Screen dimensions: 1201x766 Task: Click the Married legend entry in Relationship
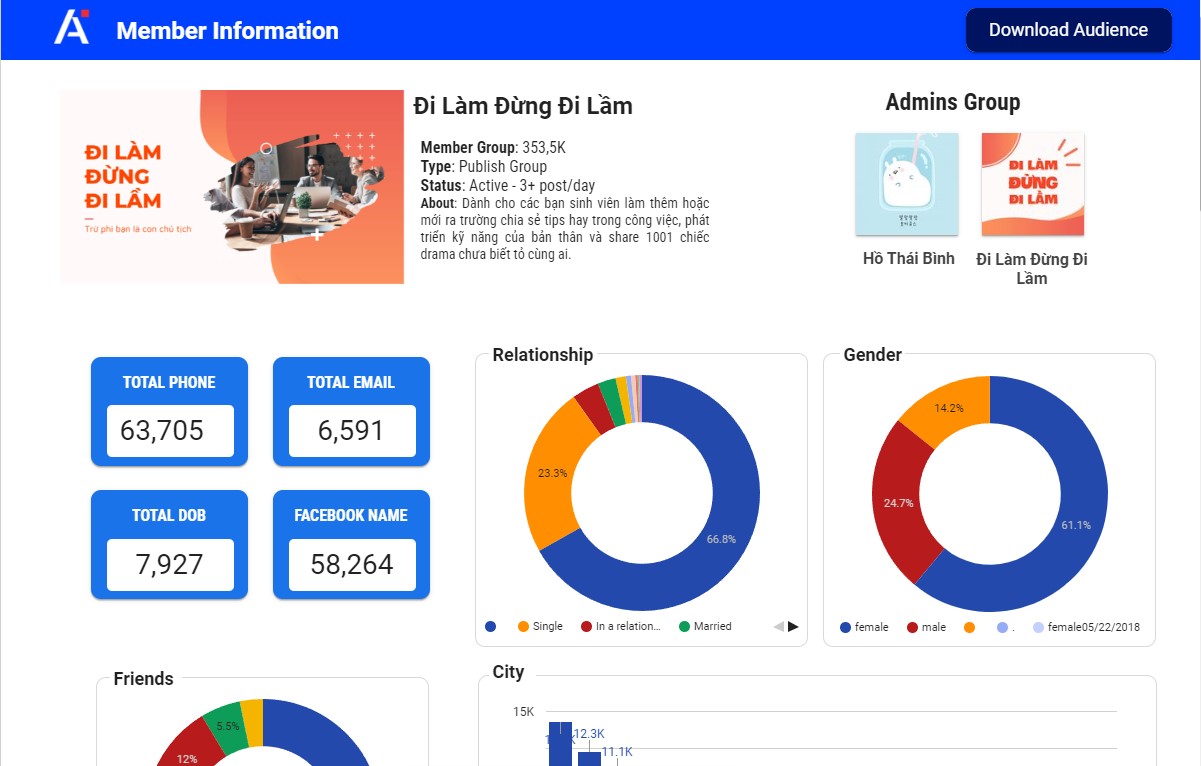[x=705, y=626]
